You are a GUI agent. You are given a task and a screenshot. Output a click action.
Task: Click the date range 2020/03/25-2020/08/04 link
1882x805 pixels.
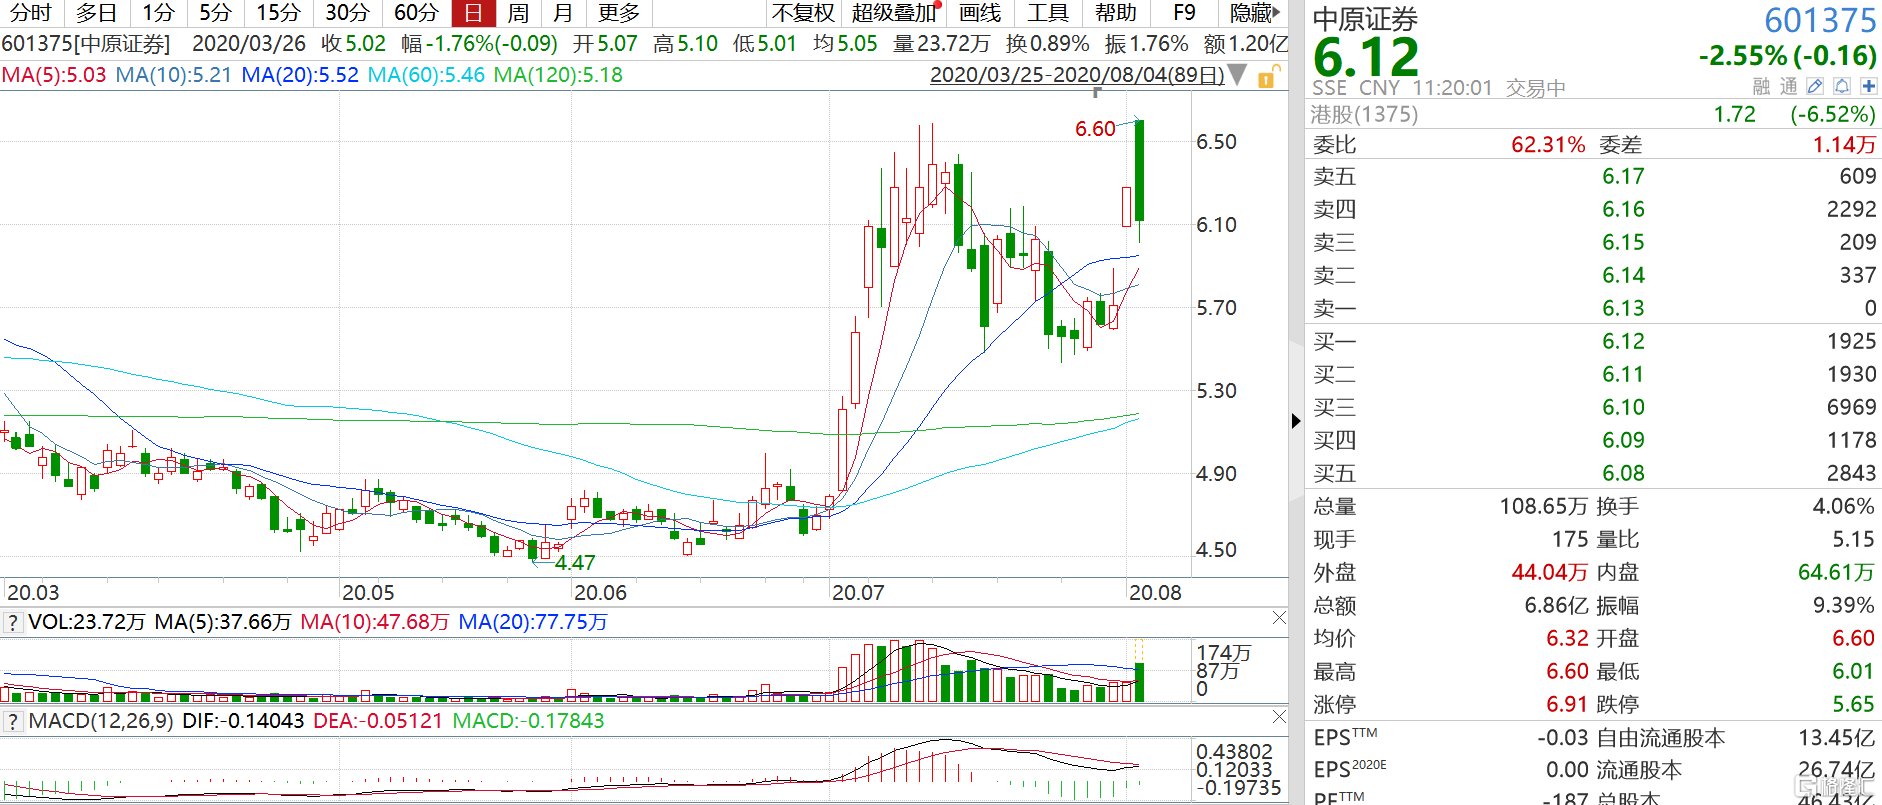click(1077, 75)
